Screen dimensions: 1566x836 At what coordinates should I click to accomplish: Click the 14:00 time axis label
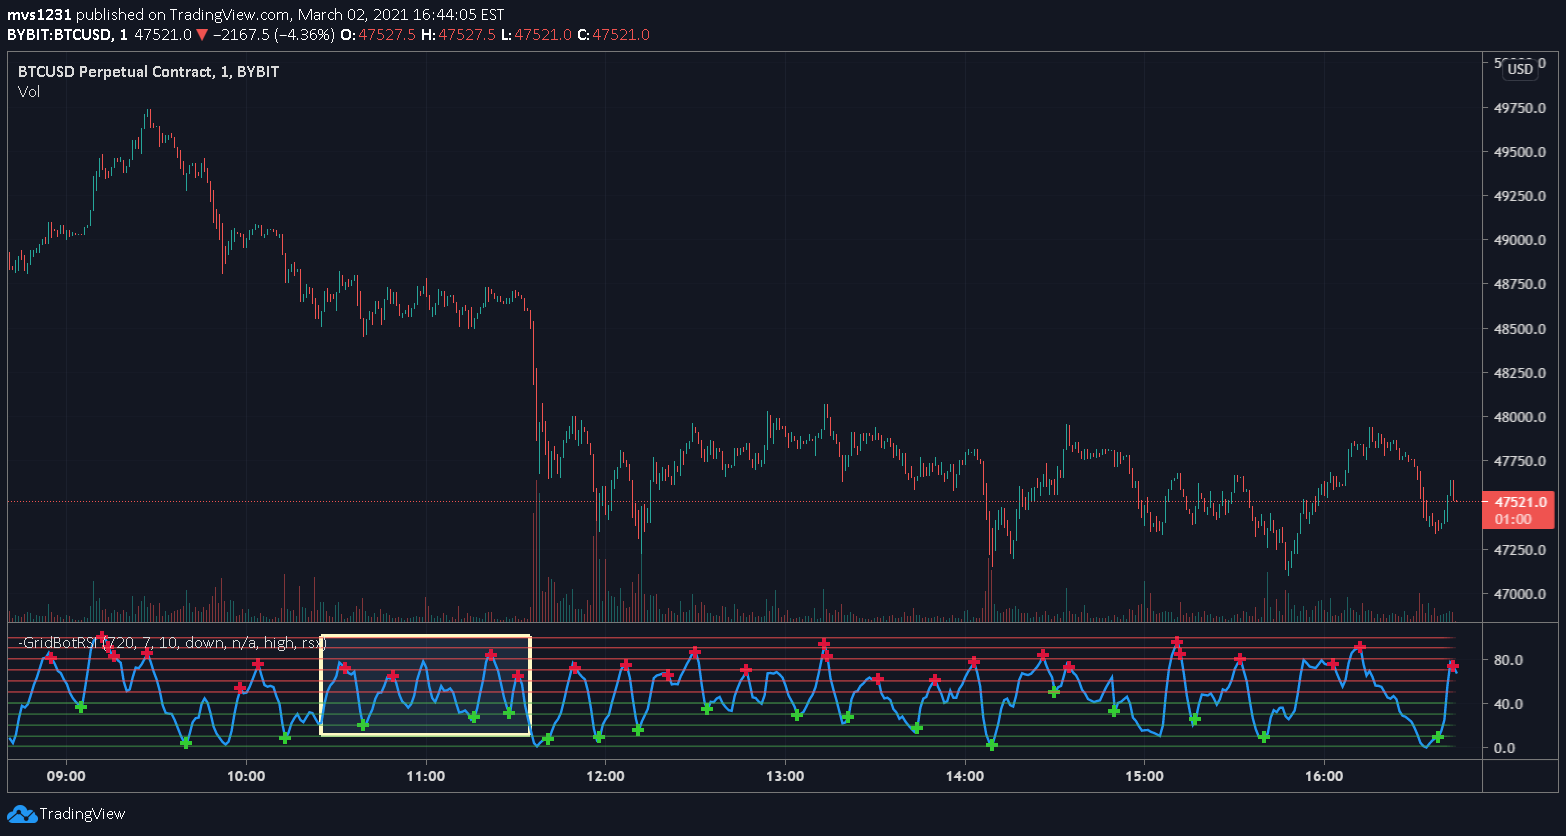pyautogui.click(x=965, y=776)
